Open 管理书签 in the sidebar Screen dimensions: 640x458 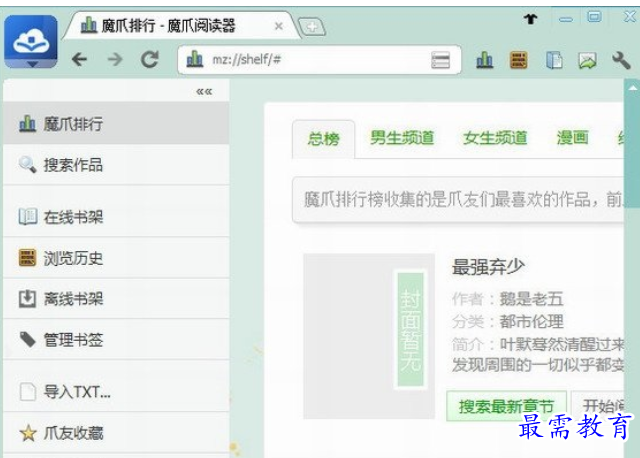point(116,340)
